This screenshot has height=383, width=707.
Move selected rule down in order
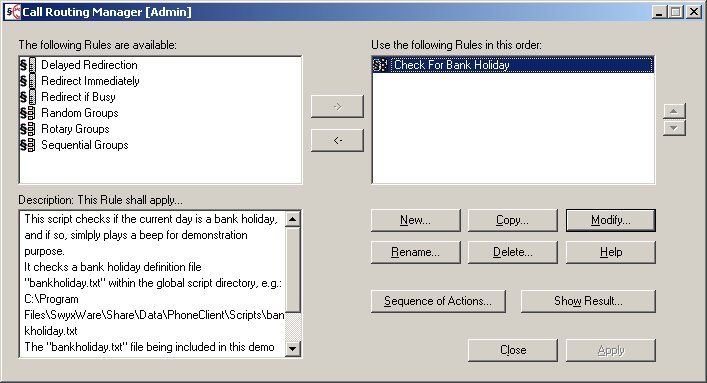click(674, 128)
